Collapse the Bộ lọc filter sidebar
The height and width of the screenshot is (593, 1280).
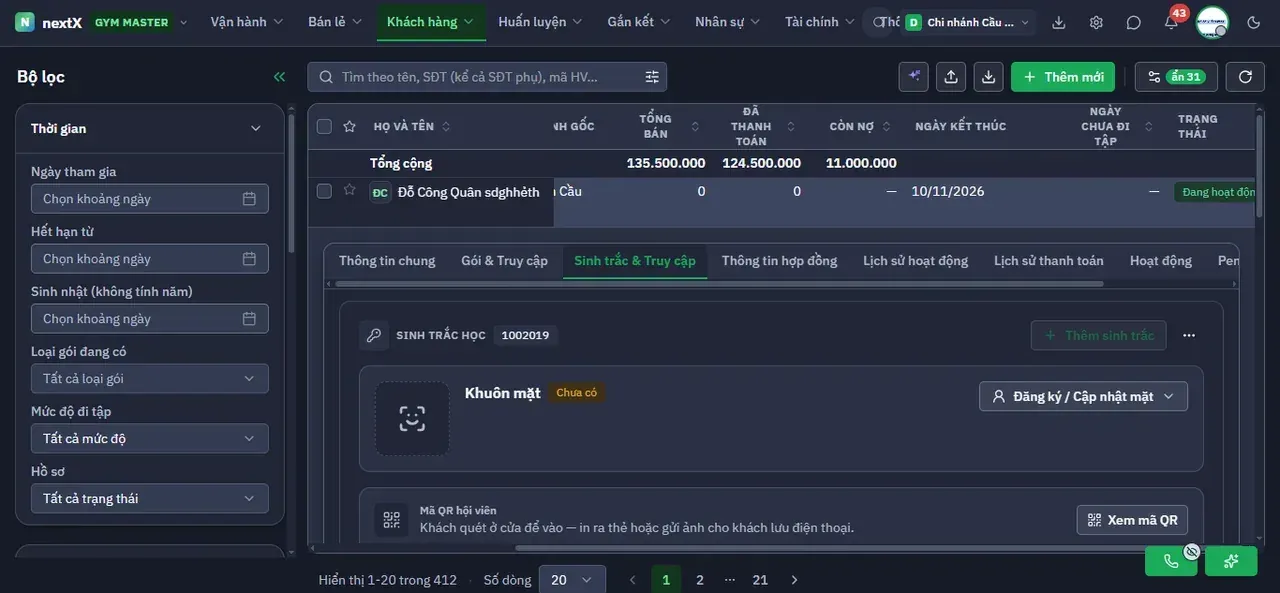(x=279, y=77)
